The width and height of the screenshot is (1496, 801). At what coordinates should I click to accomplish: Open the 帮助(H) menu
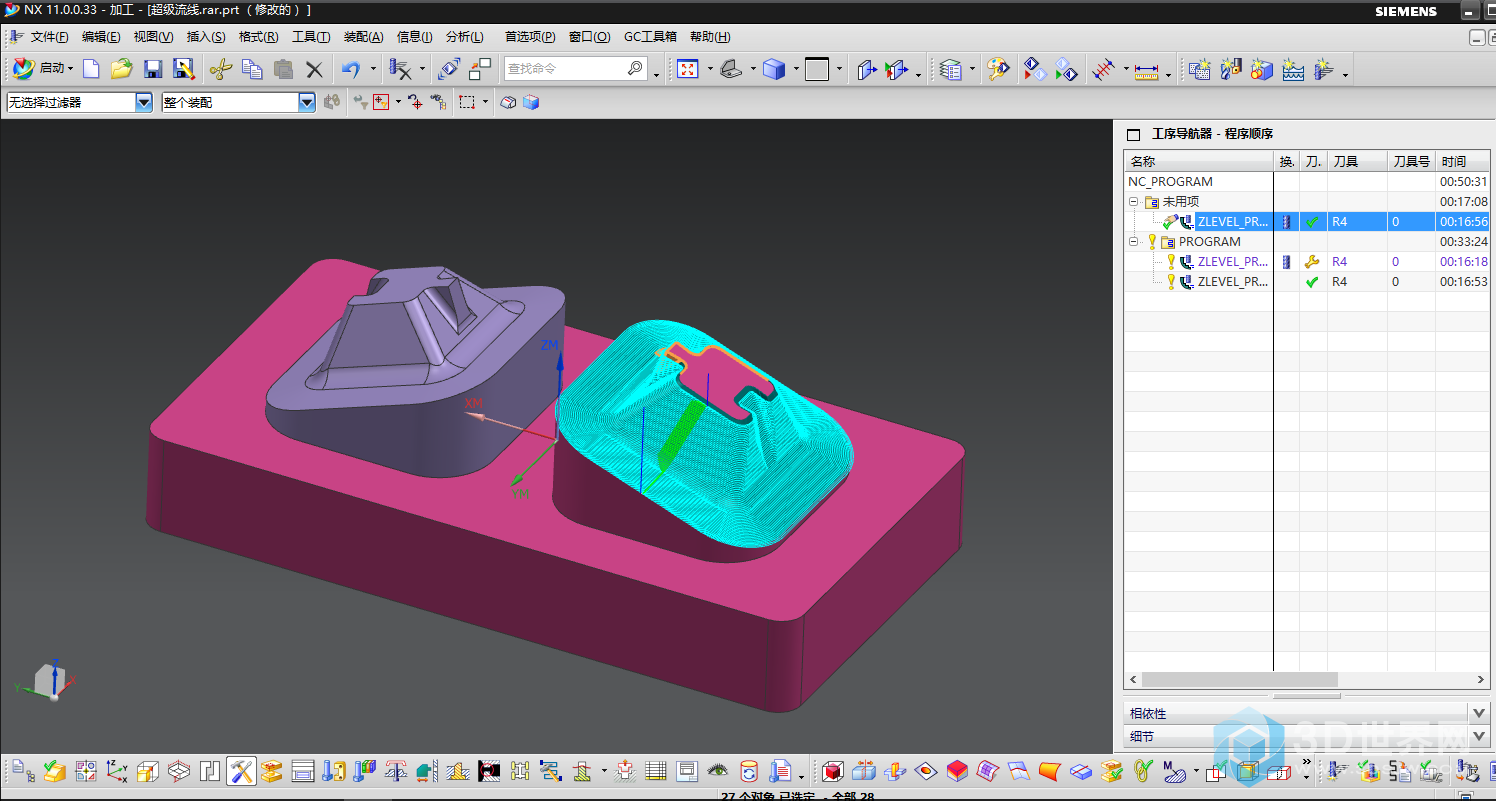pyautogui.click(x=709, y=37)
